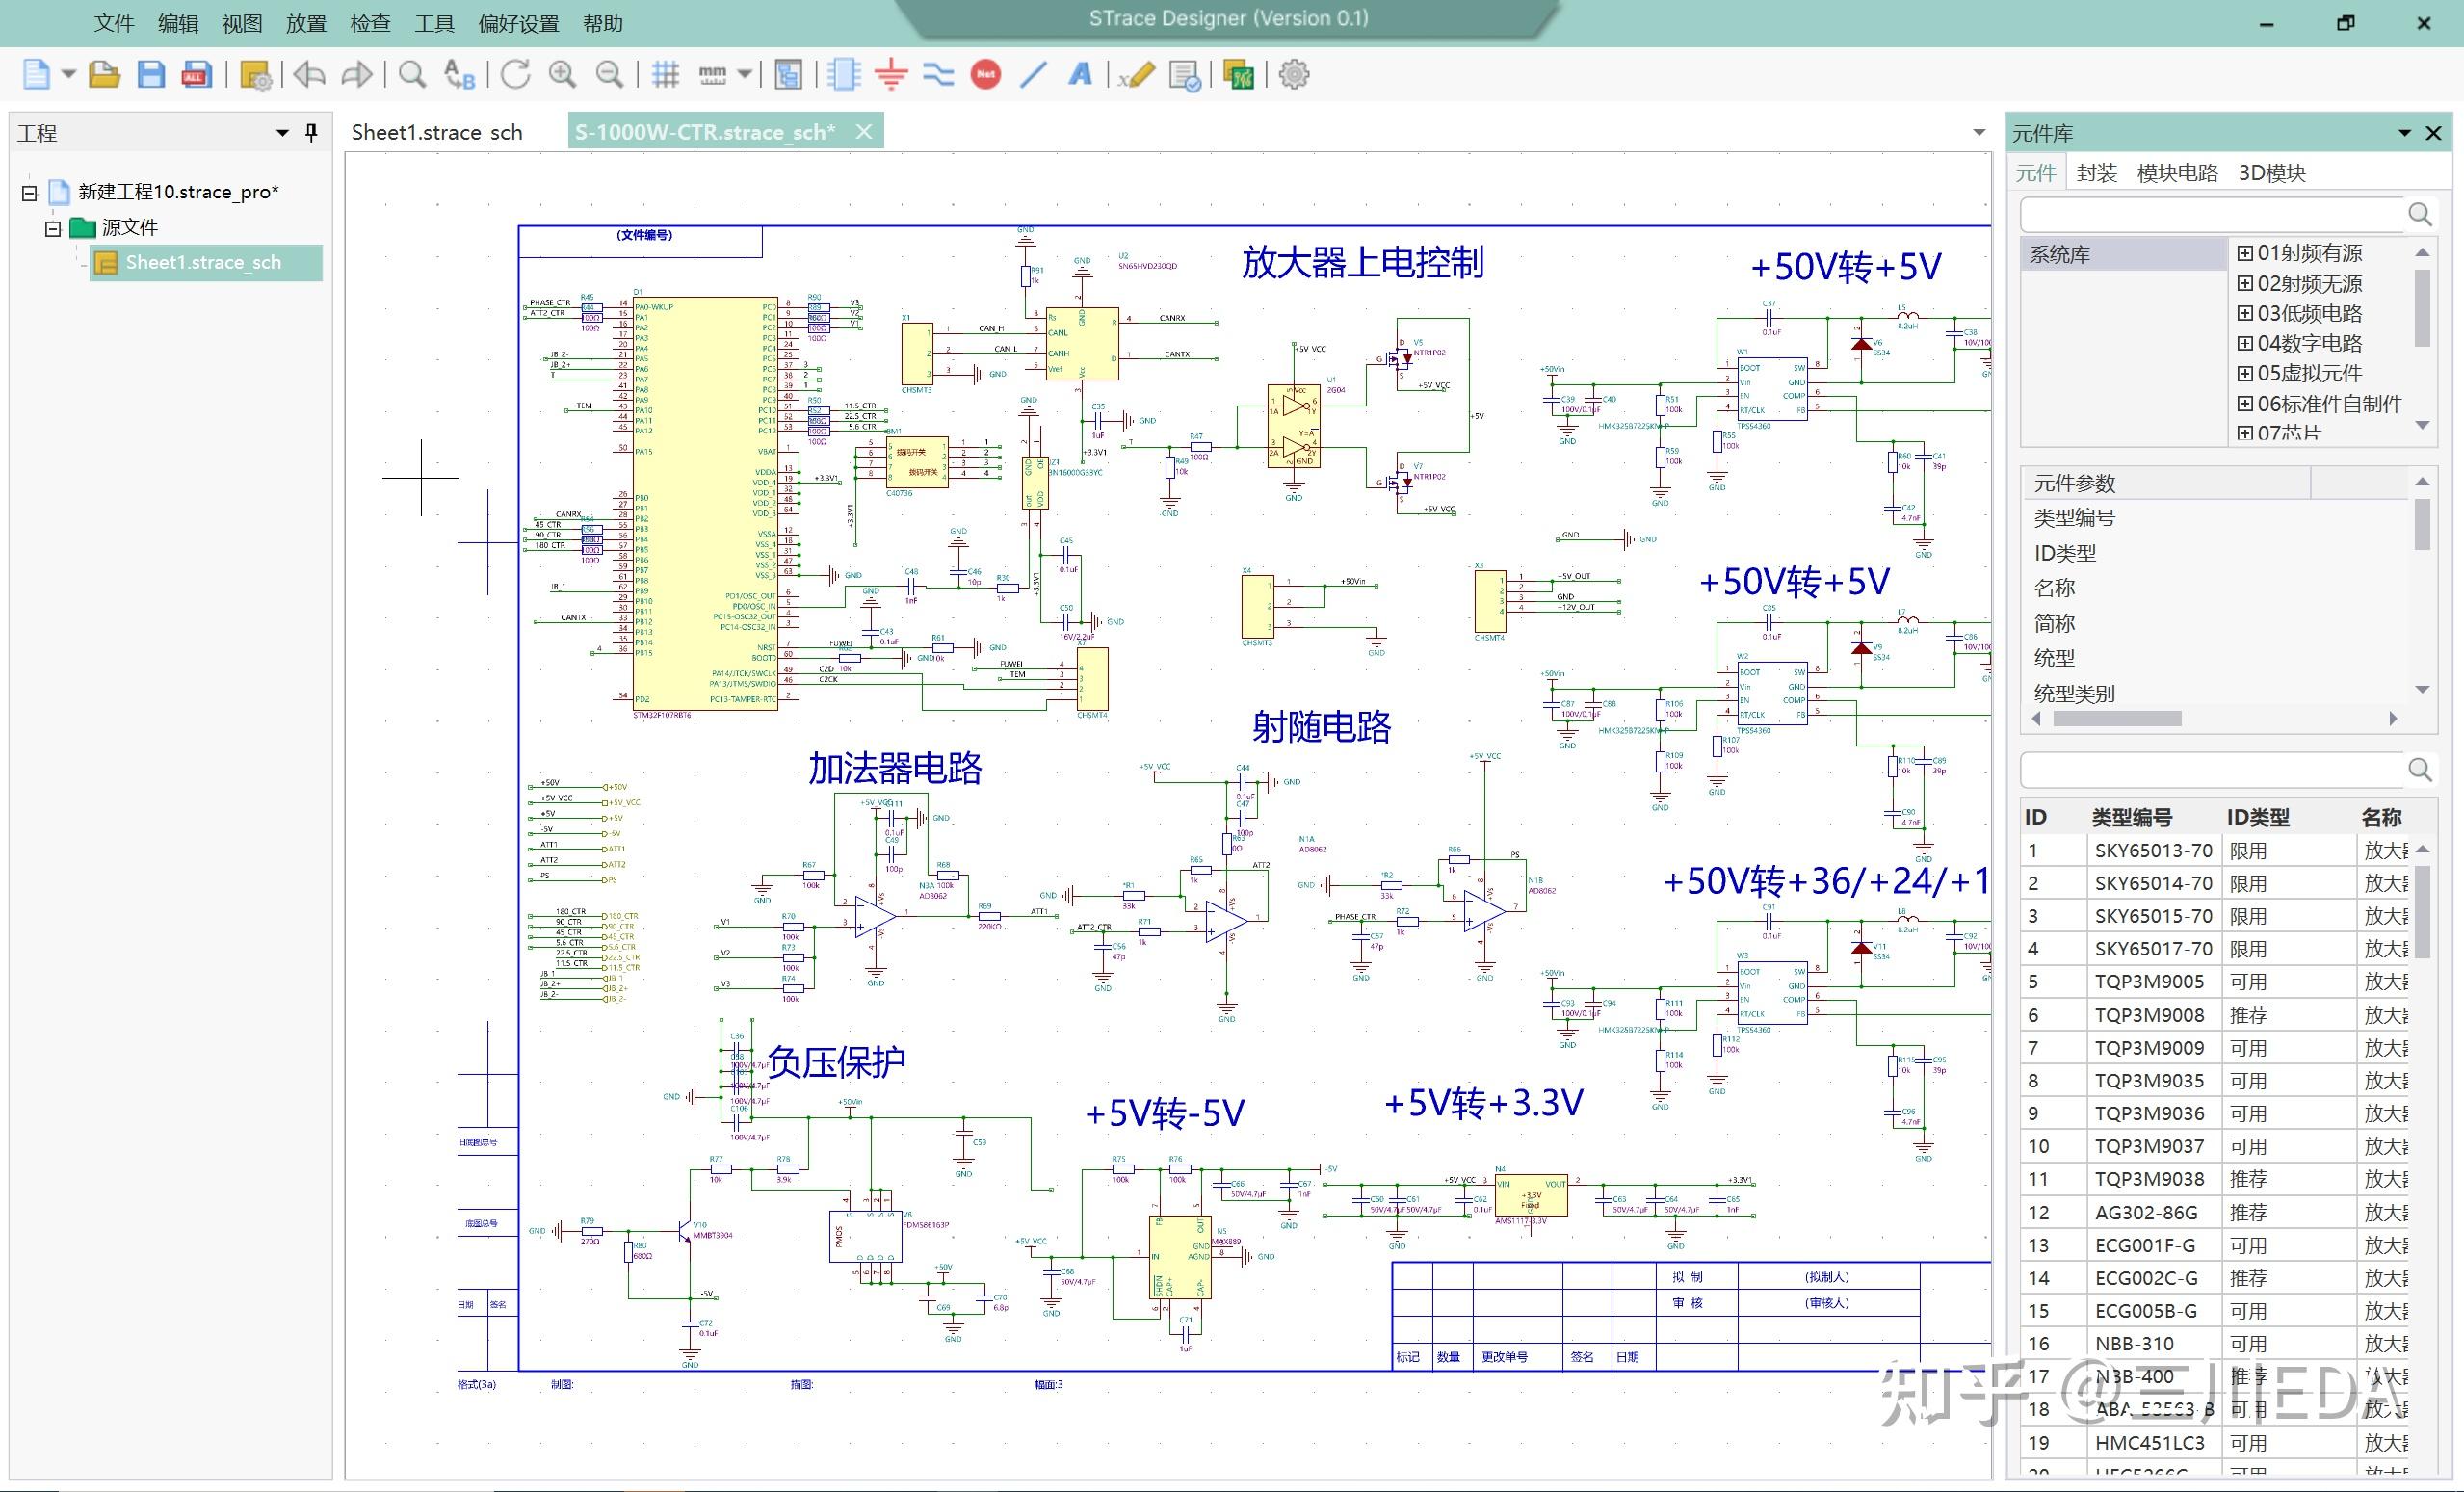Click the 系统库 library entry

coord(2062,252)
